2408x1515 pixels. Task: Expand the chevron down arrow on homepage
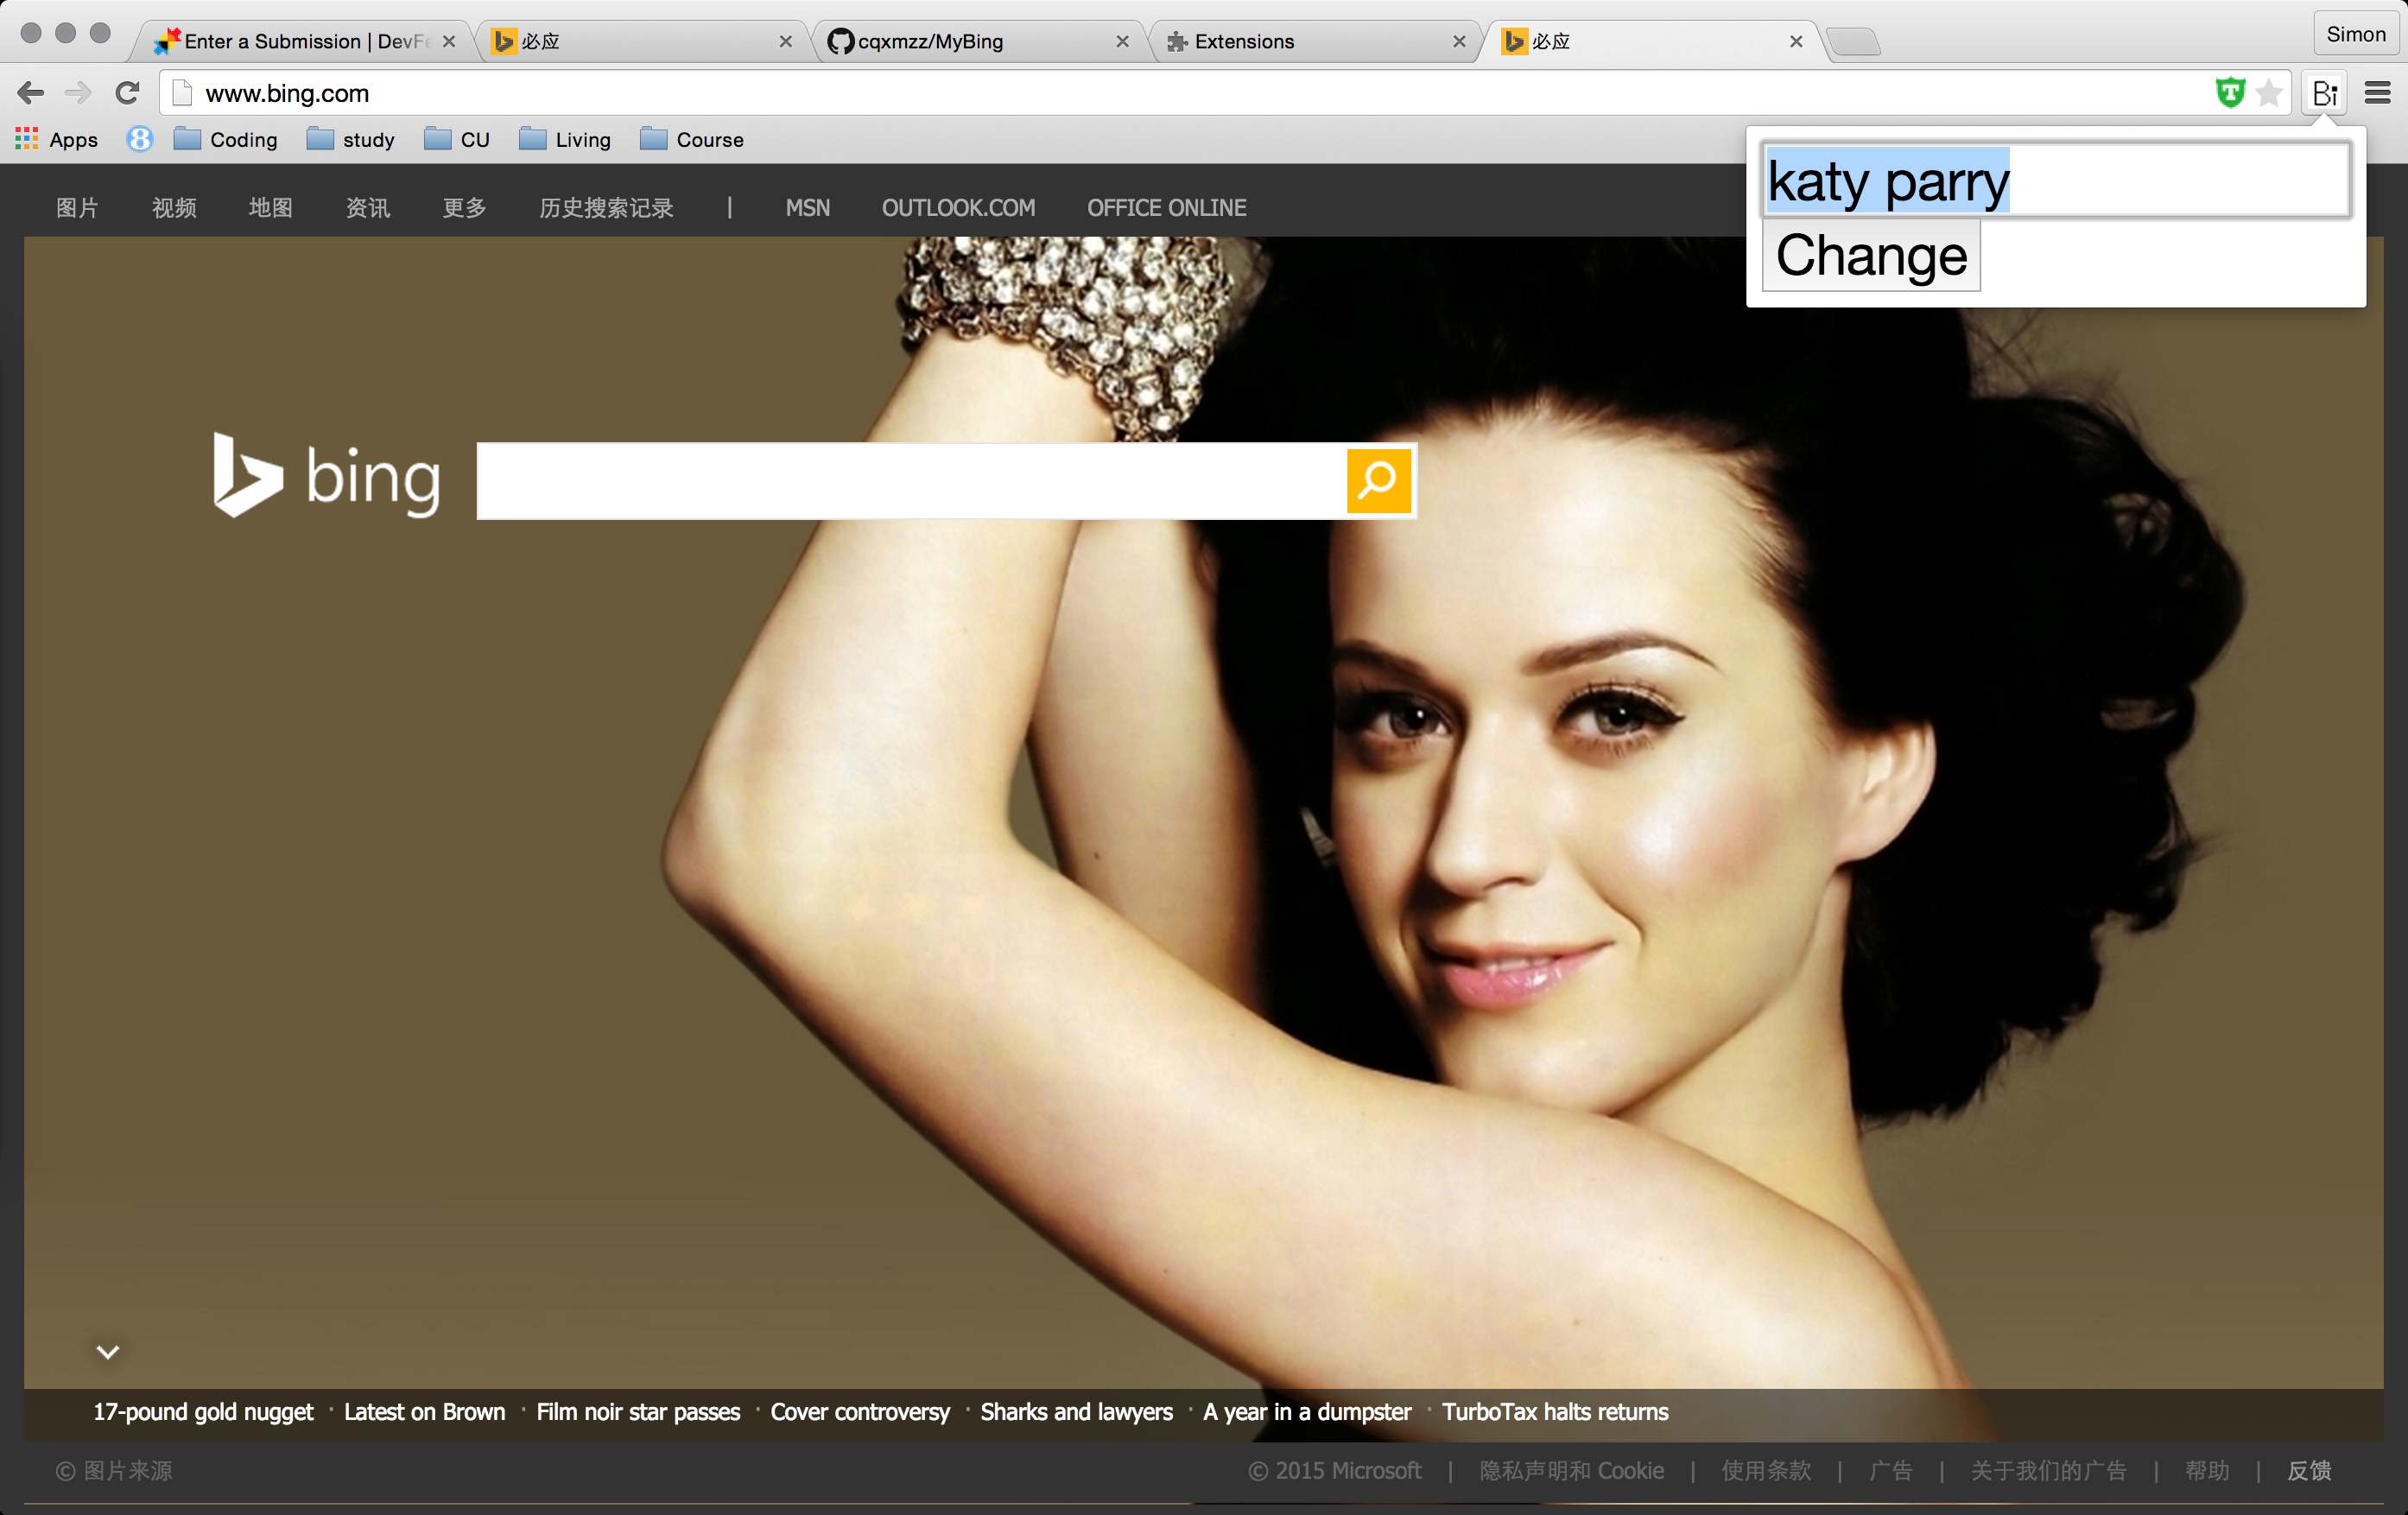click(x=108, y=1352)
